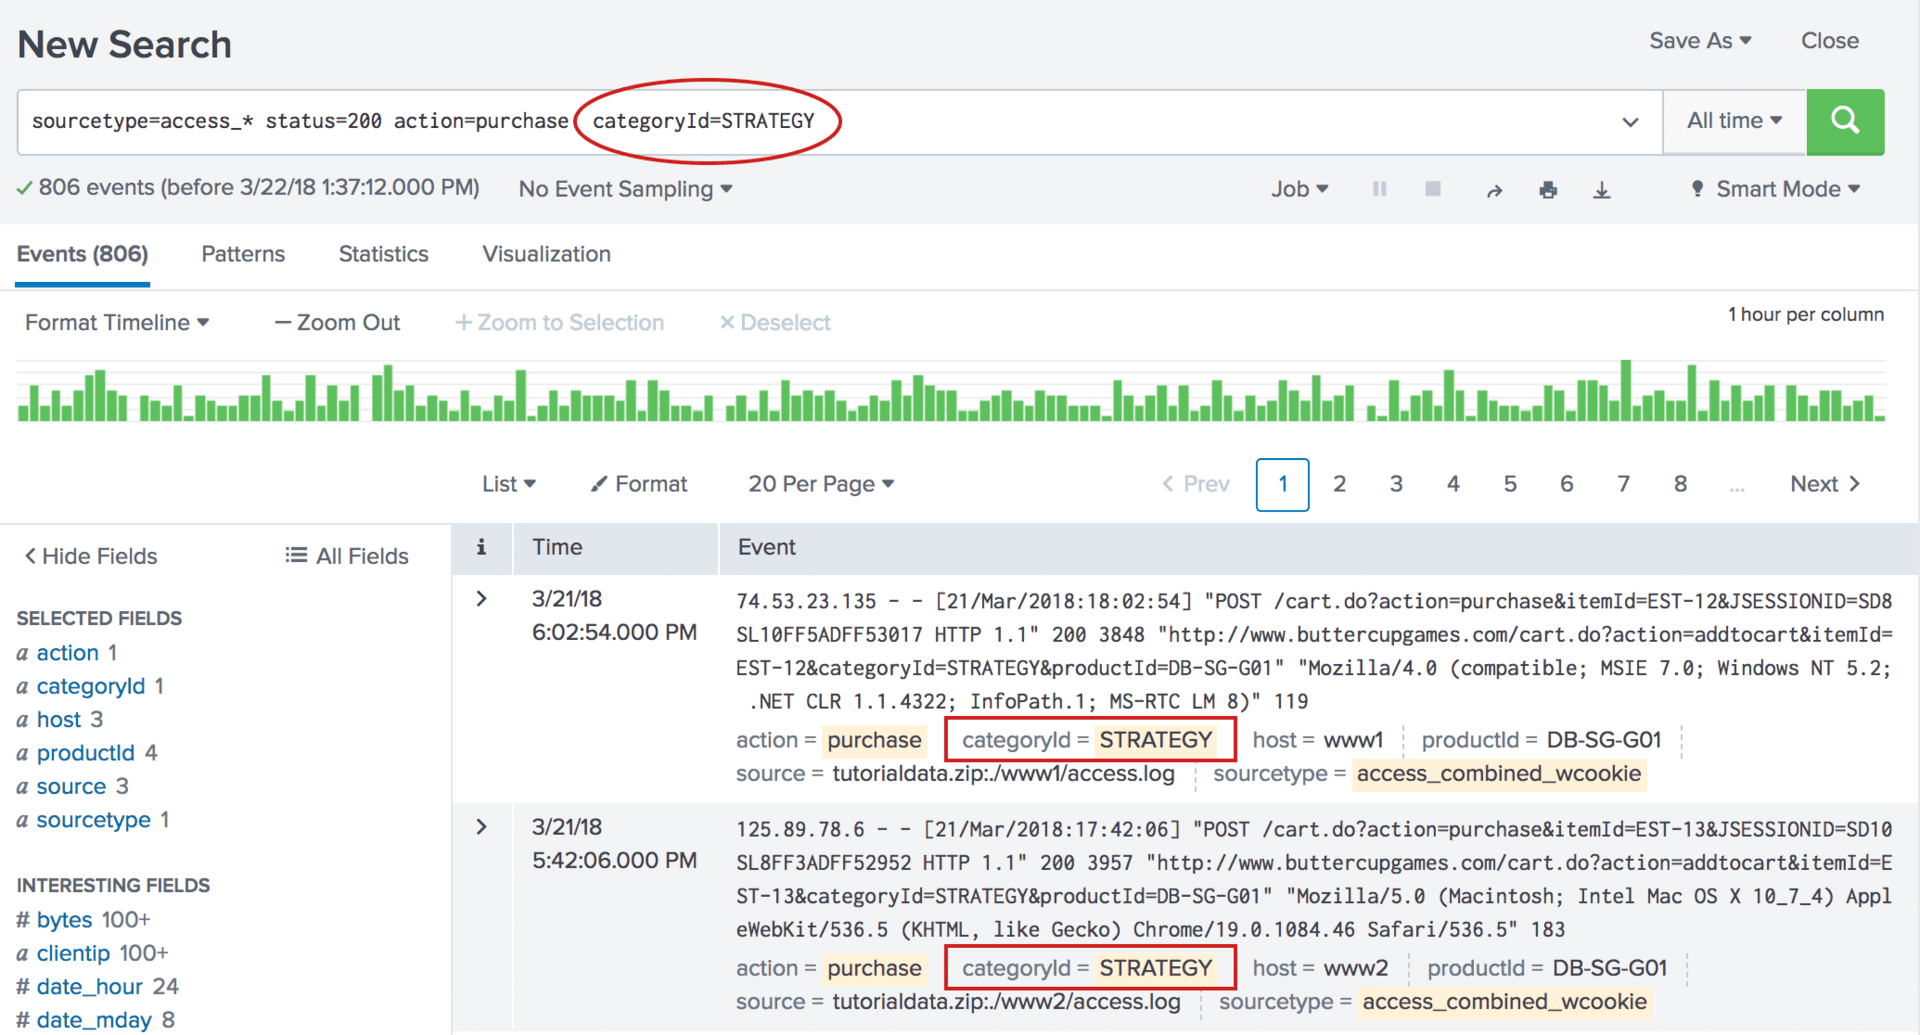Hide the fields sidebar
Image resolution: width=1920 pixels, height=1035 pixels.
coord(91,556)
